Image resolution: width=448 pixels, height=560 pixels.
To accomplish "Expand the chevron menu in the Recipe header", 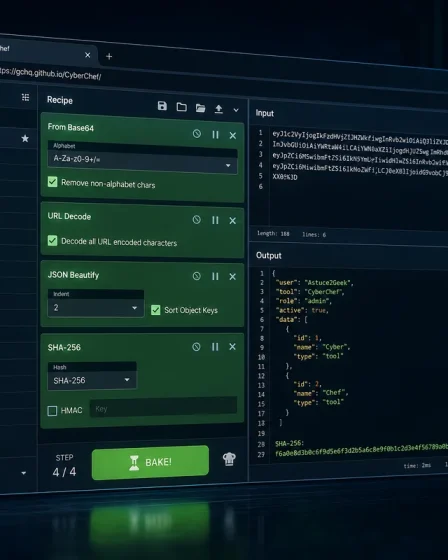I will [x=236, y=110].
